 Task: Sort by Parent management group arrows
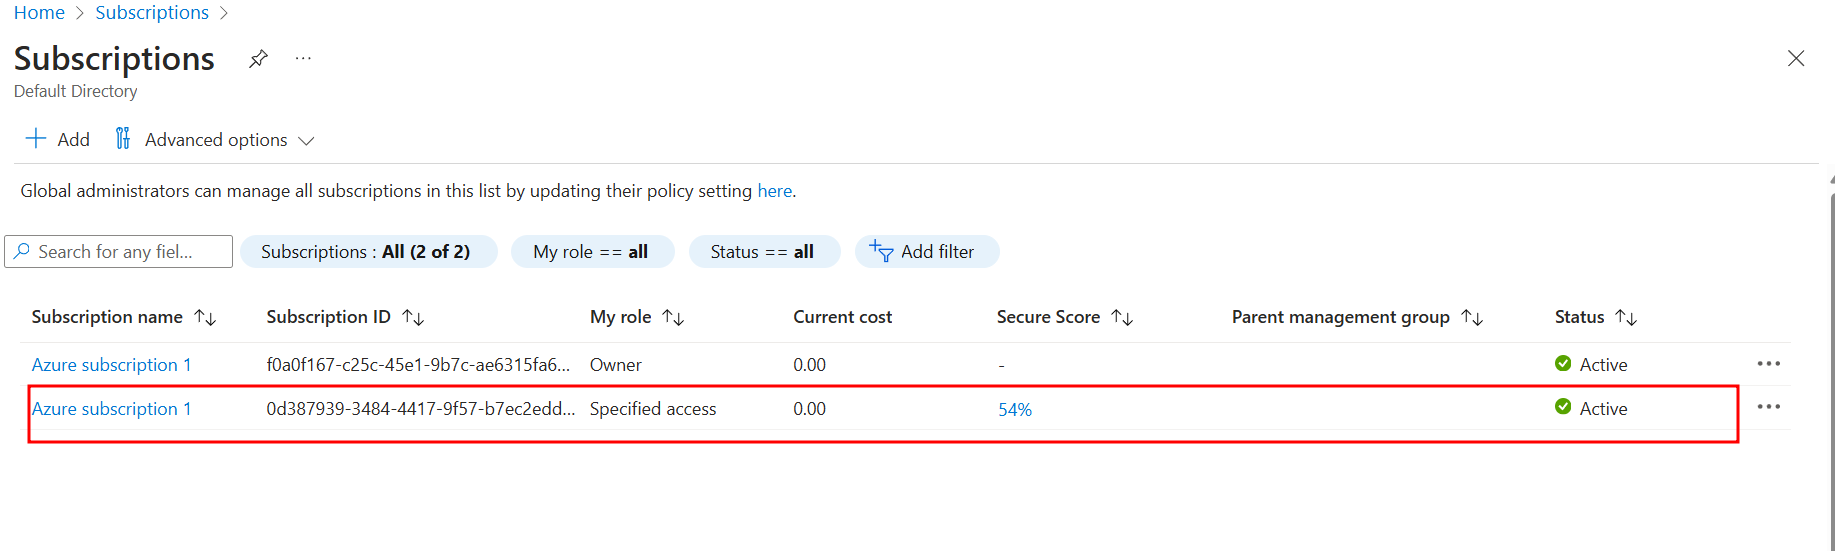(1472, 318)
